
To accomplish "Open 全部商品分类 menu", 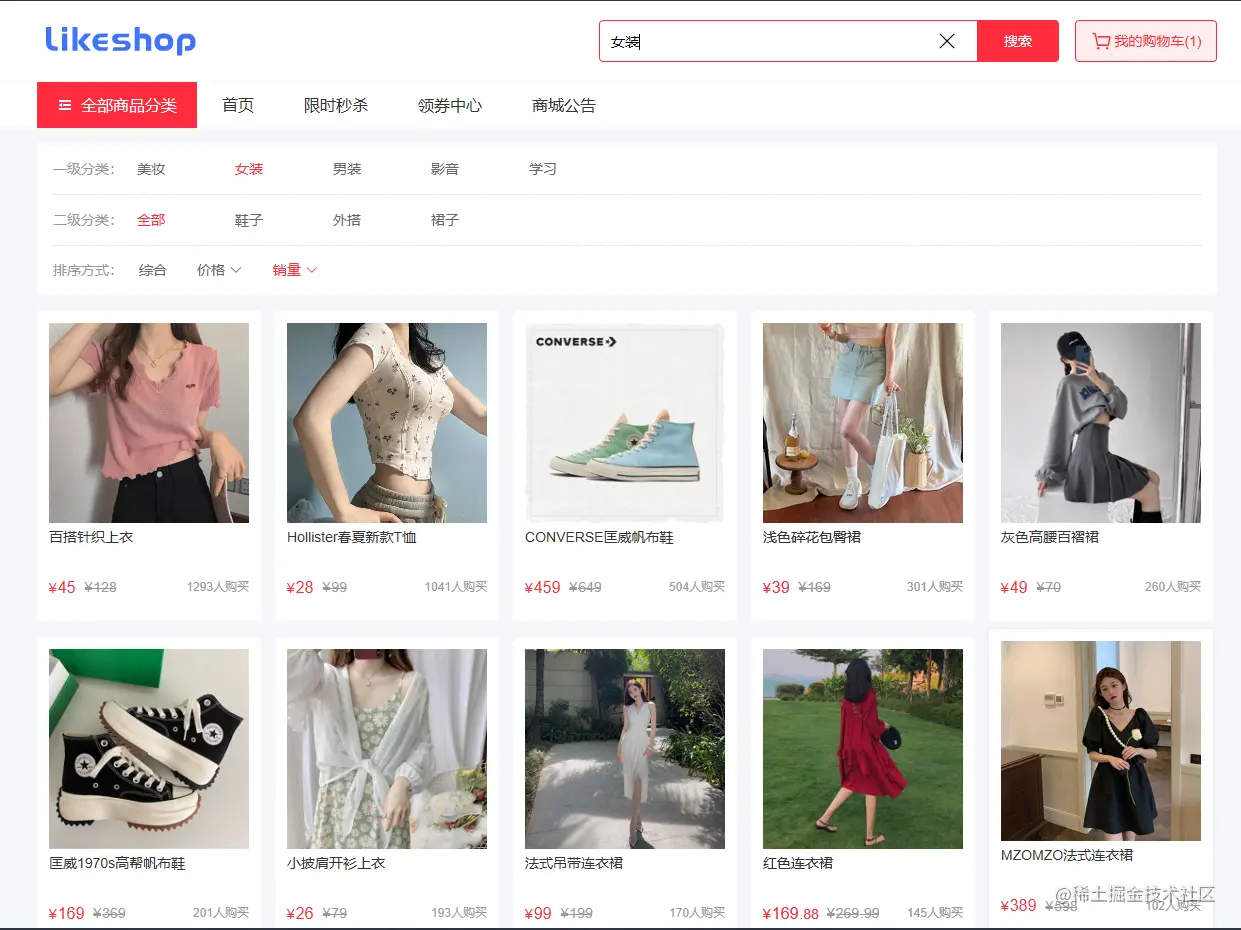I will pyautogui.click(x=117, y=105).
